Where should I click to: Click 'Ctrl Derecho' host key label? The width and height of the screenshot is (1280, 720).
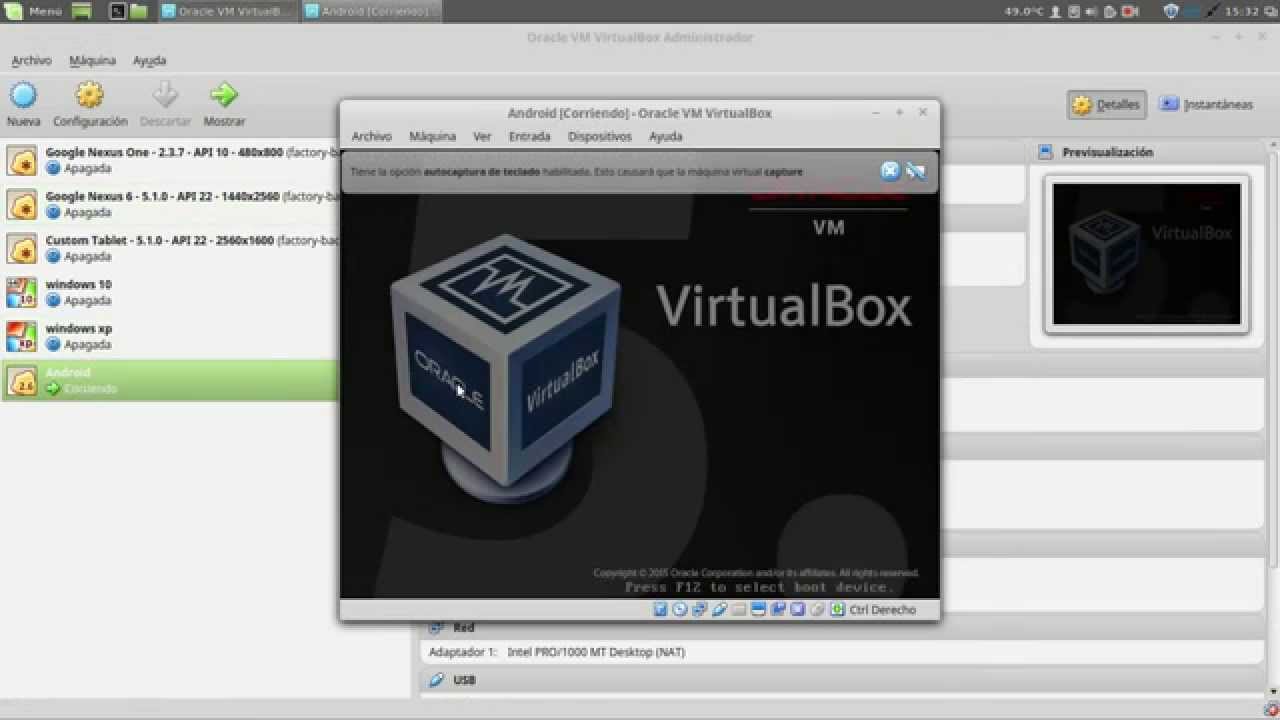tap(882, 609)
